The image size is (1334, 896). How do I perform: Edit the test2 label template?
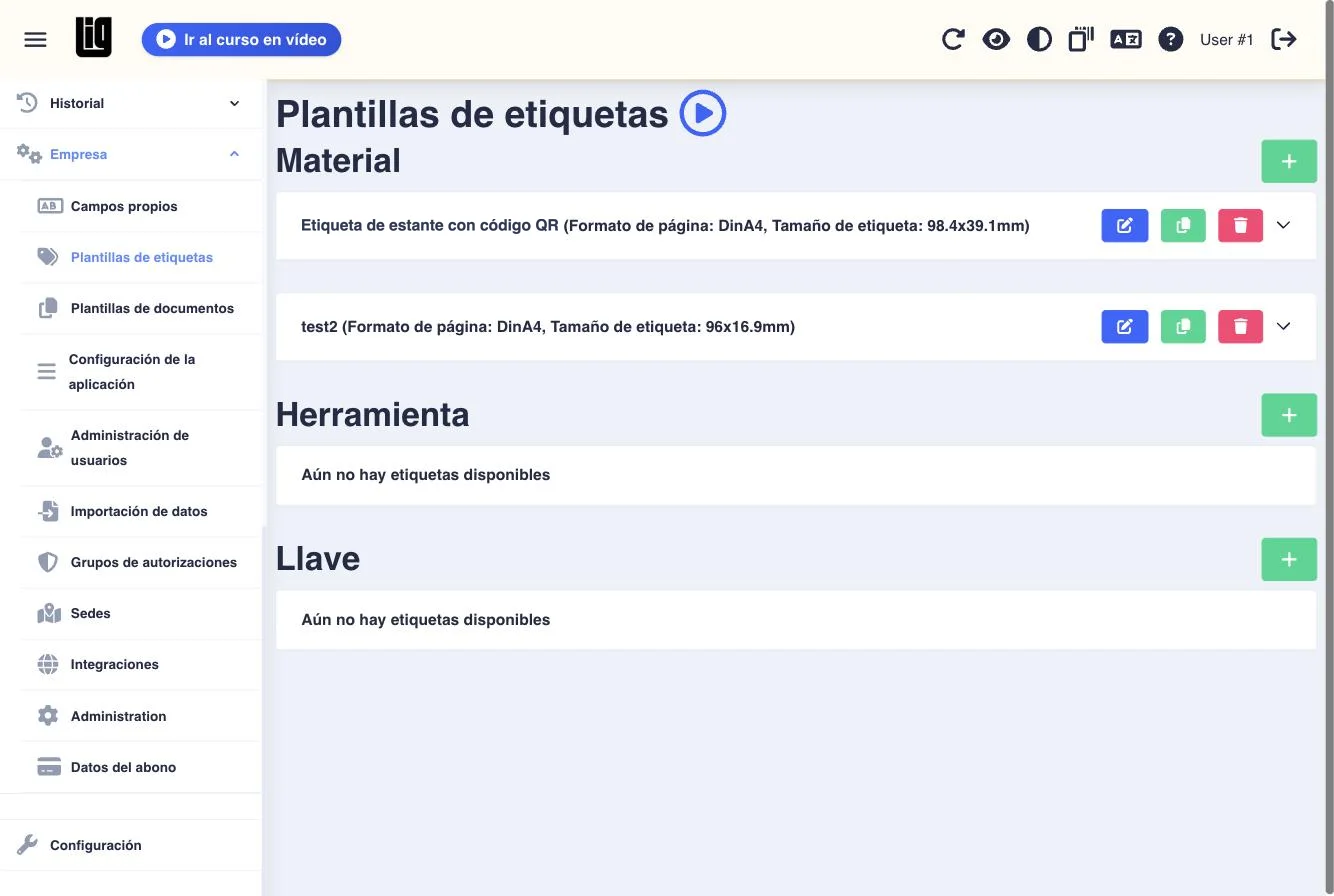1125,326
